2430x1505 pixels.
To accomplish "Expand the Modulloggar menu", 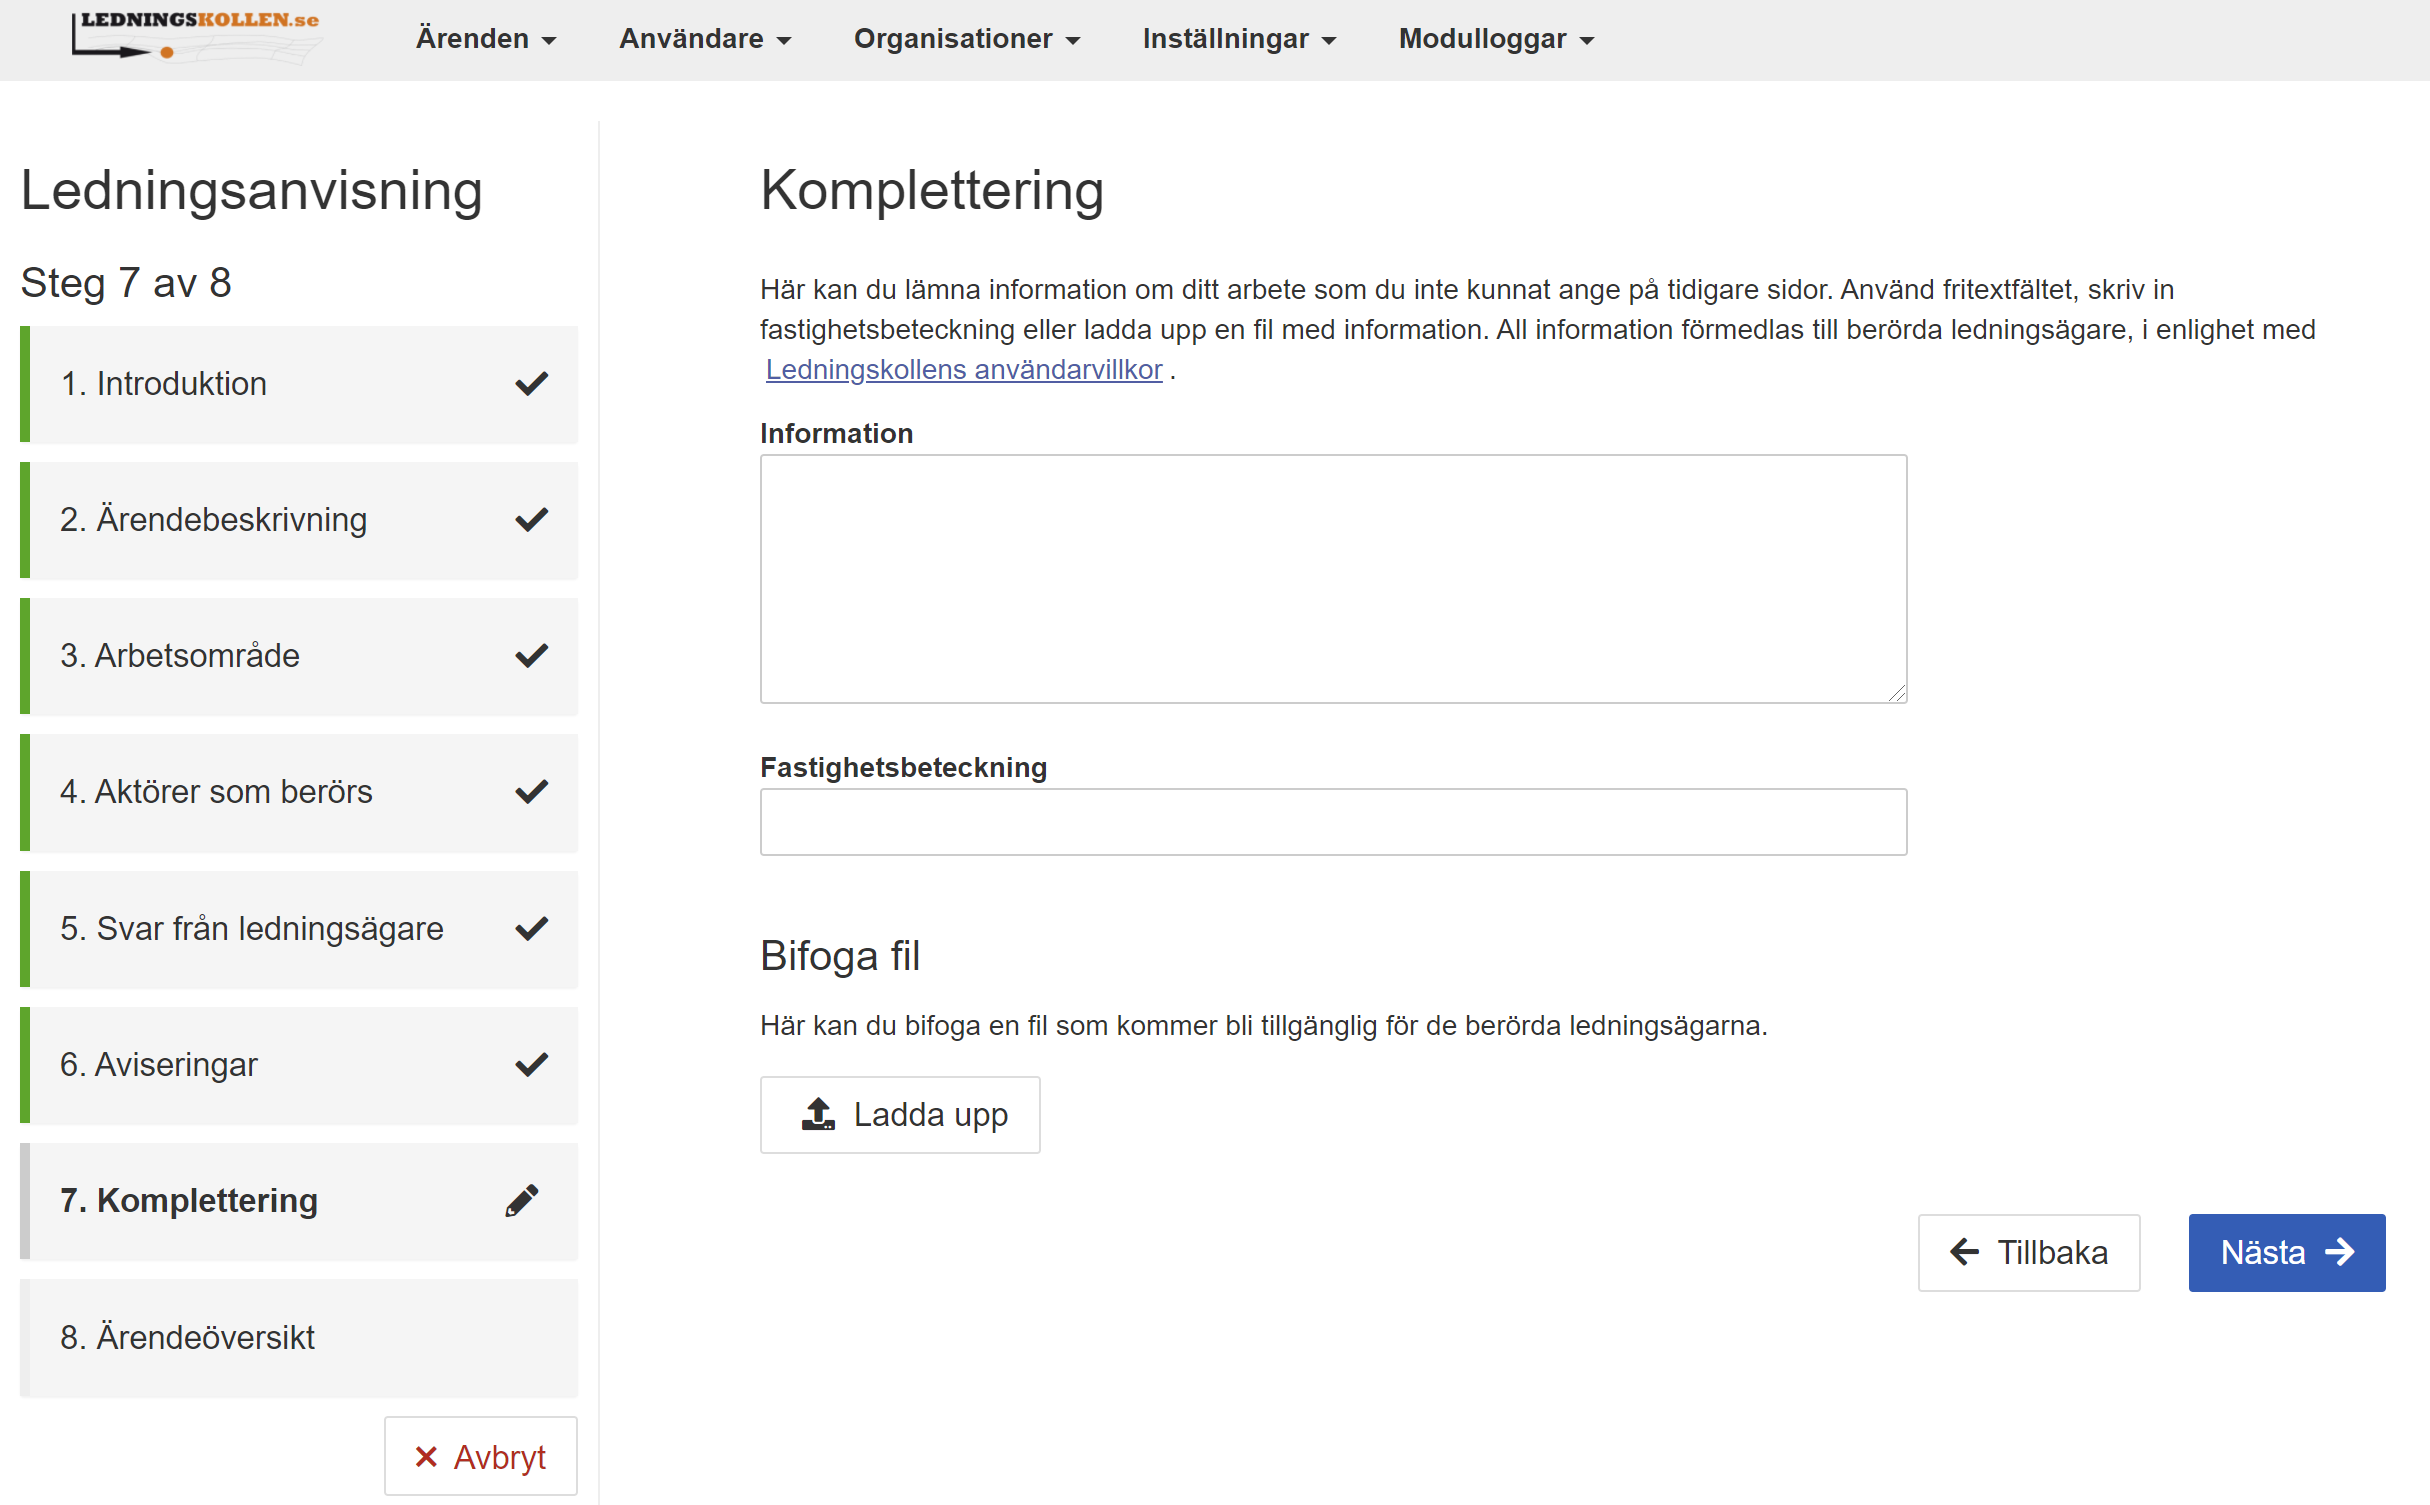I will [x=1494, y=39].
